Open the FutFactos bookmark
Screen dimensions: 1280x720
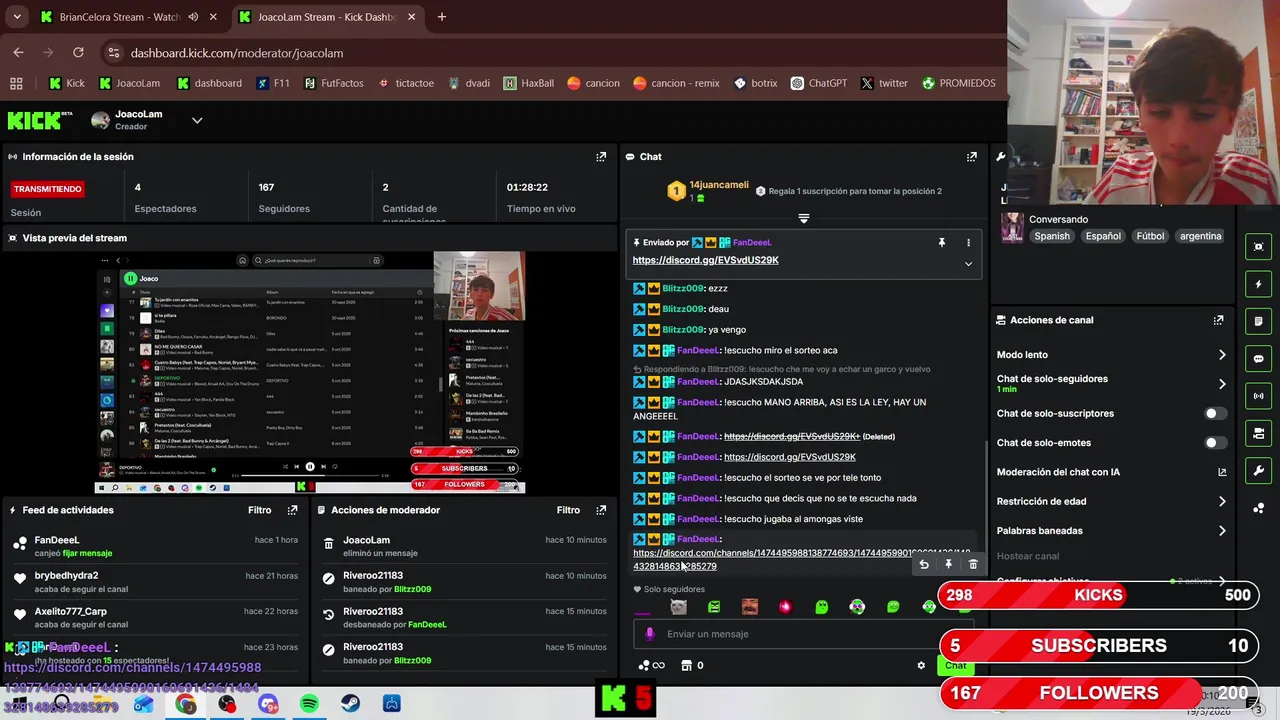point(333,83)
